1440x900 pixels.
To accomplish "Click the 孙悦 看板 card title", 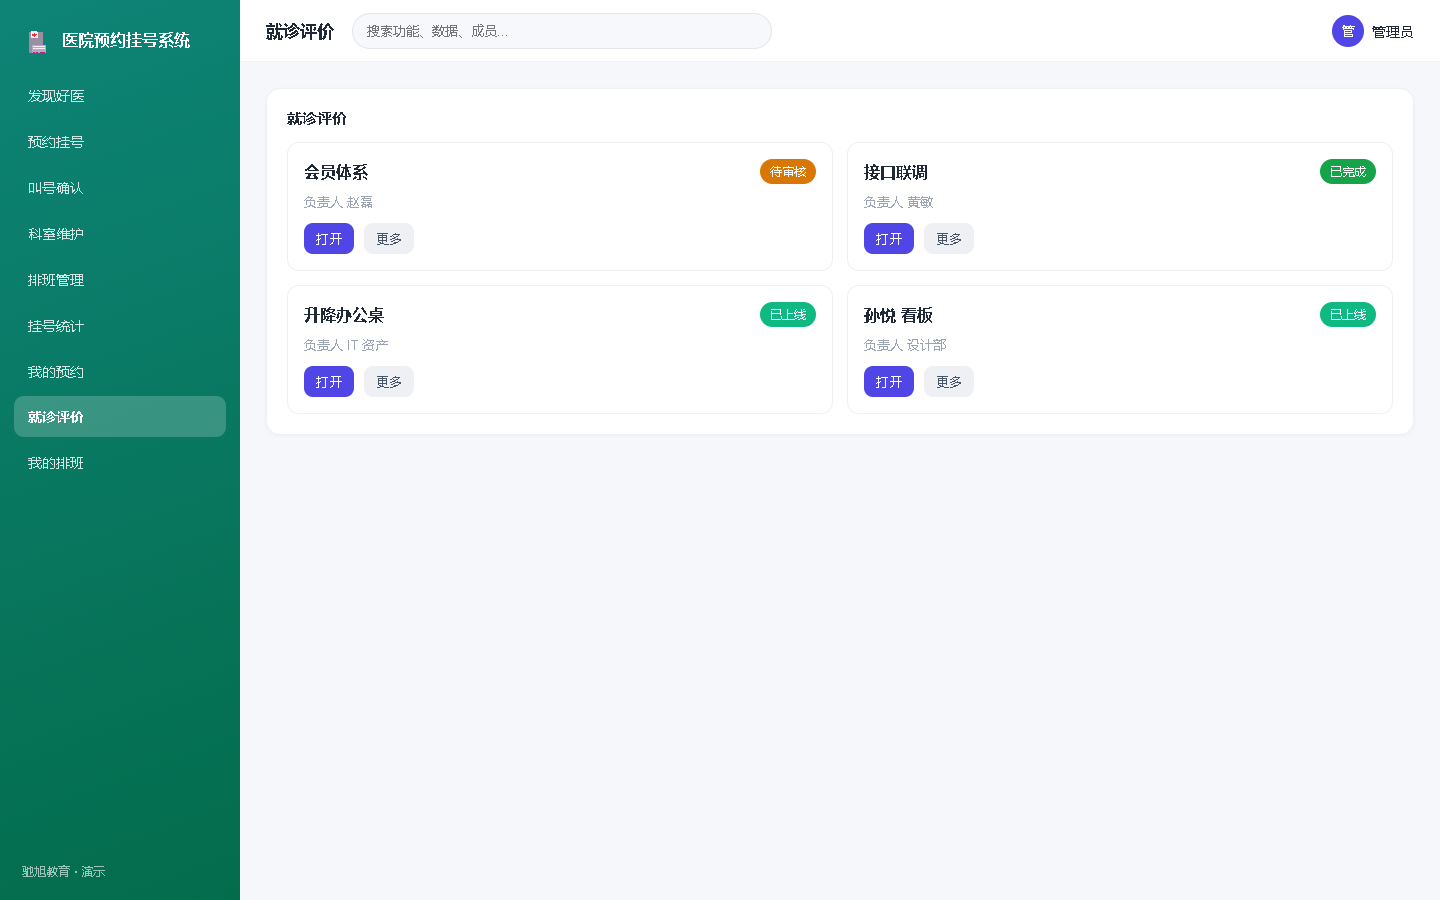I will pyautogui.click(x=898, y=316).
